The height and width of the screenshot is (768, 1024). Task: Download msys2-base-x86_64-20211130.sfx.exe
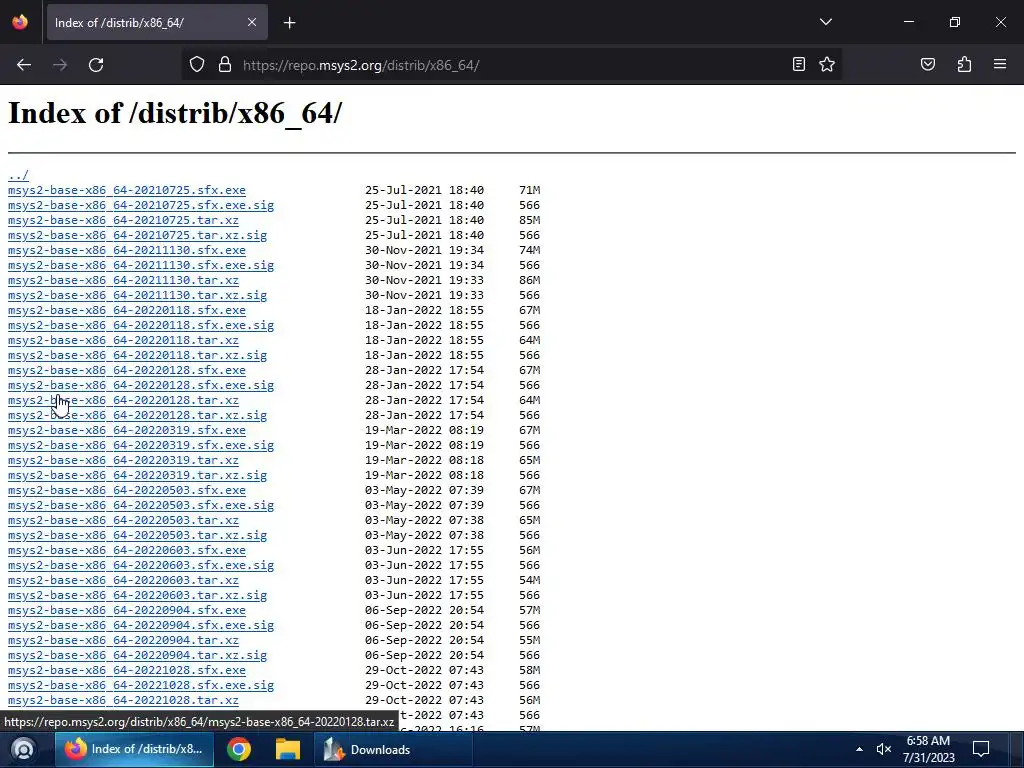coord(127,250)
